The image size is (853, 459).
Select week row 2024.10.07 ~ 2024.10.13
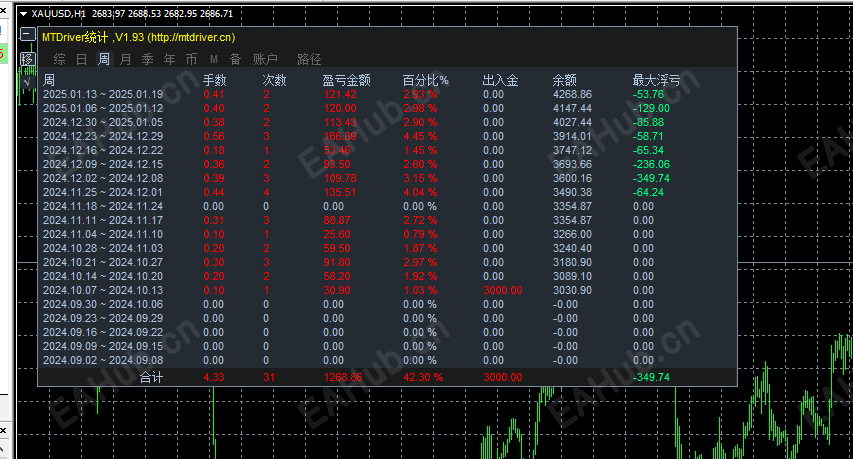click(387, 290)
